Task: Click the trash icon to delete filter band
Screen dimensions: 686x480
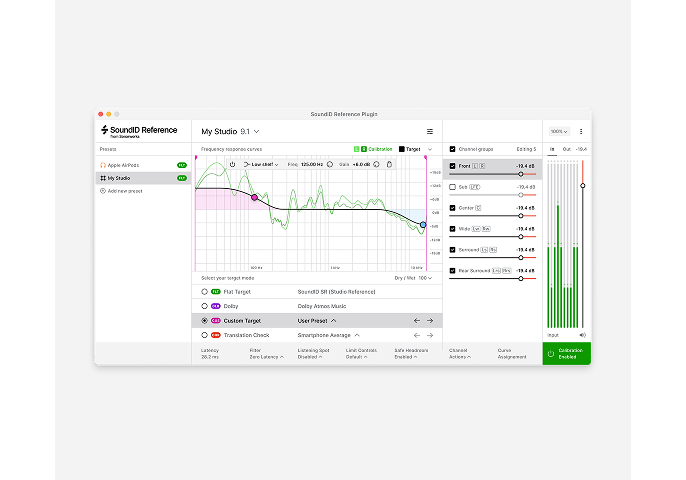Action: pyautogui.click(x=389, y=165)
